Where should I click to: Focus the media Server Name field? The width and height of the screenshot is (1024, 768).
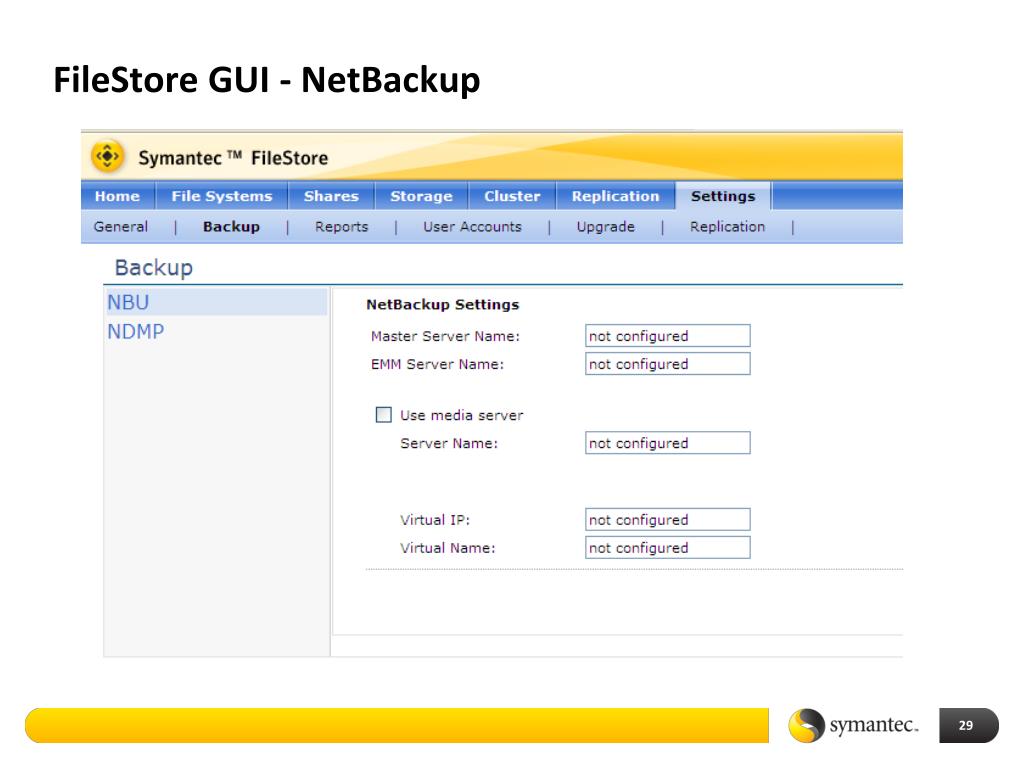667,443
